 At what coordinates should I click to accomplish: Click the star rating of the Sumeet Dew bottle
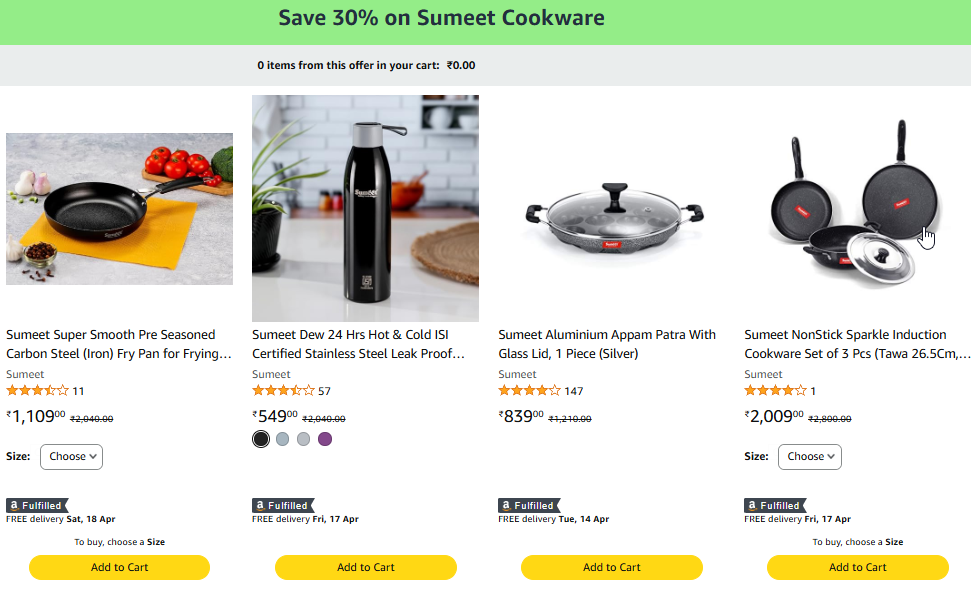tap(283, 391)
